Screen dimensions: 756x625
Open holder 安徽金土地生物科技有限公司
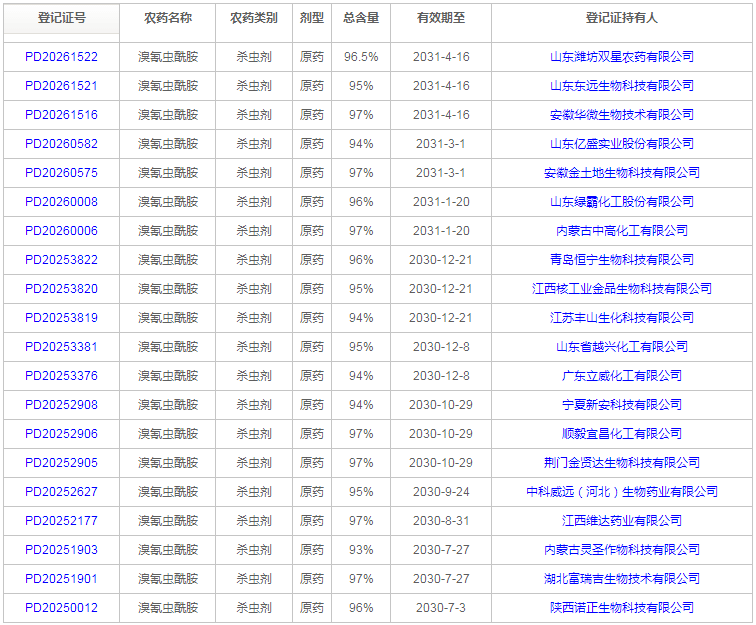622,173
